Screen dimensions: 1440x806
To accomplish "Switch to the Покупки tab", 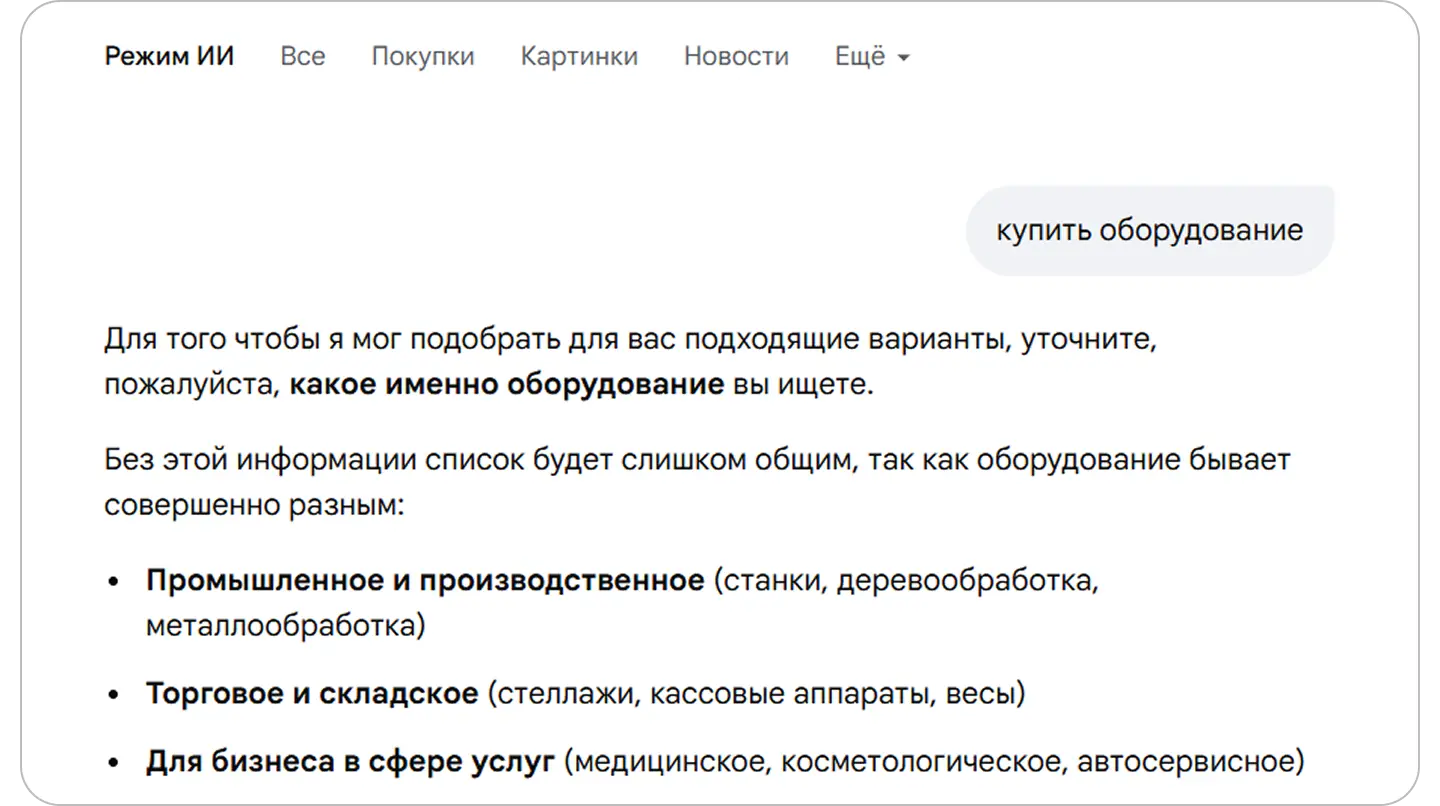I will 423,56.
